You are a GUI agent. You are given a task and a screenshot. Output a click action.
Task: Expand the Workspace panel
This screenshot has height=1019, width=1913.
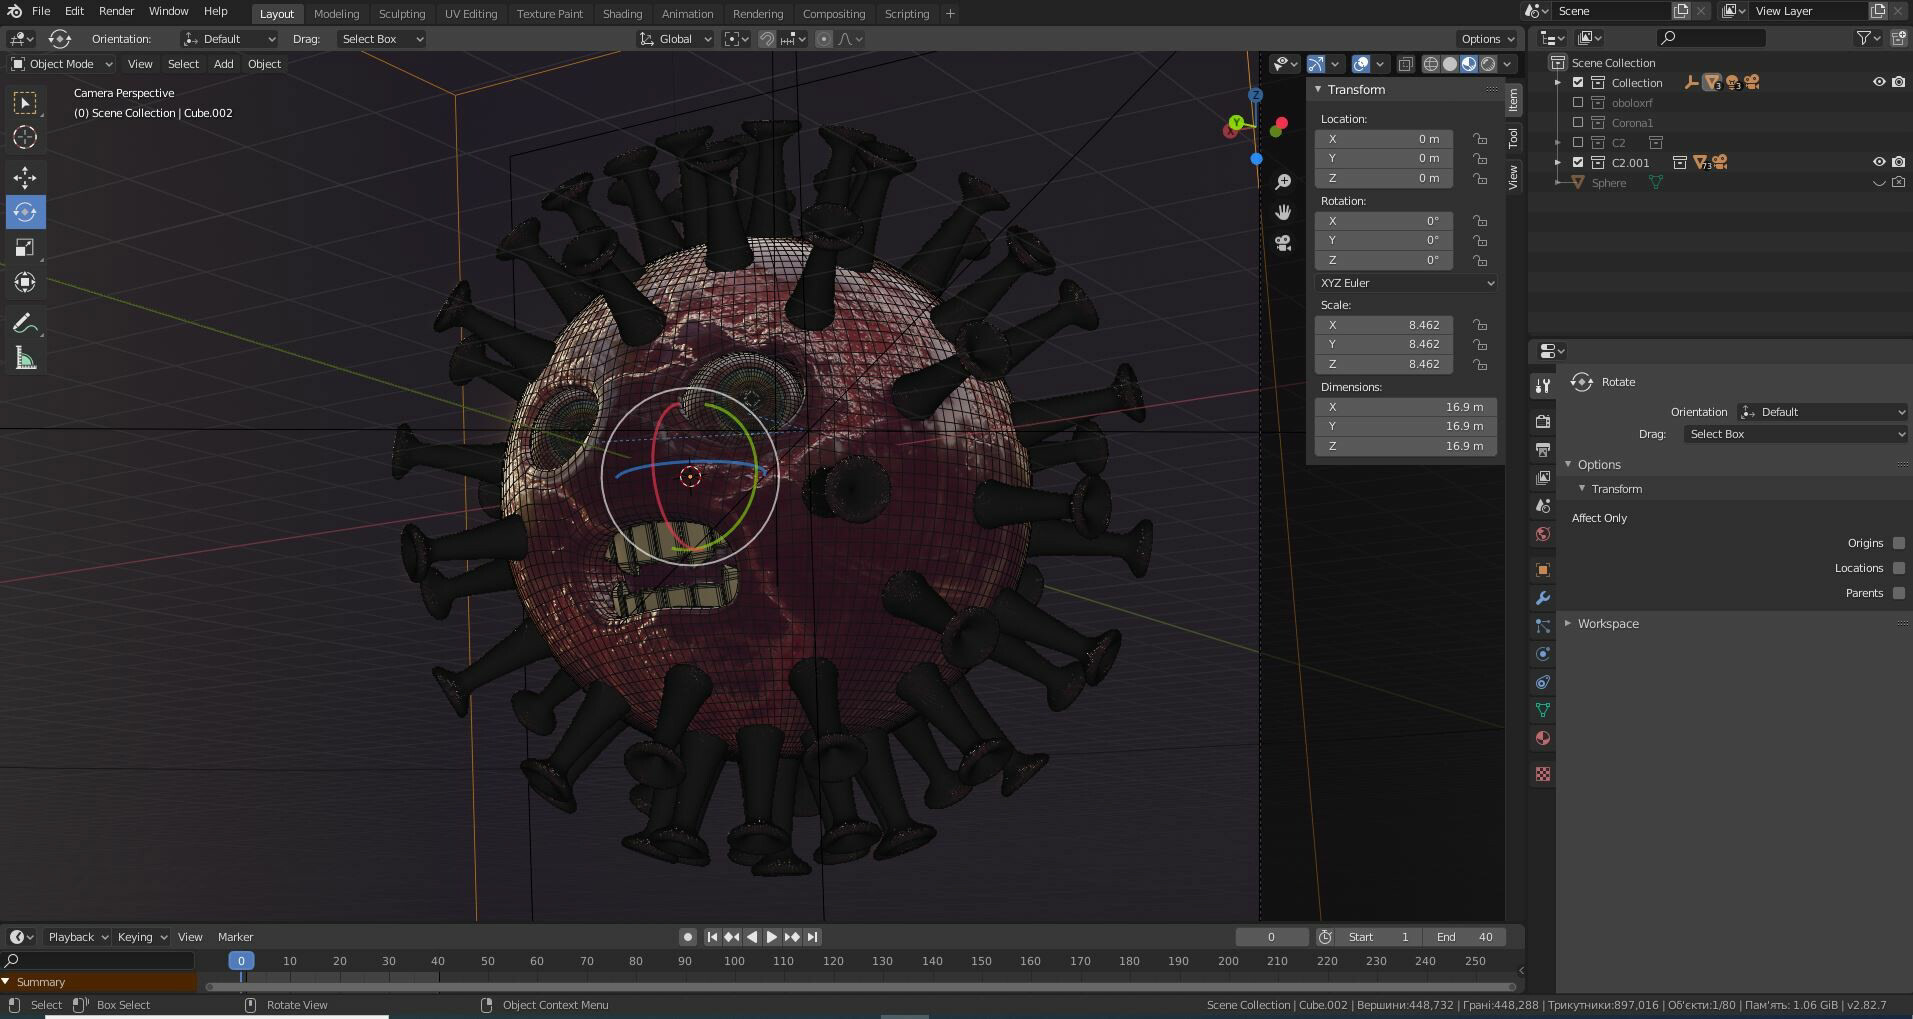1607,623
